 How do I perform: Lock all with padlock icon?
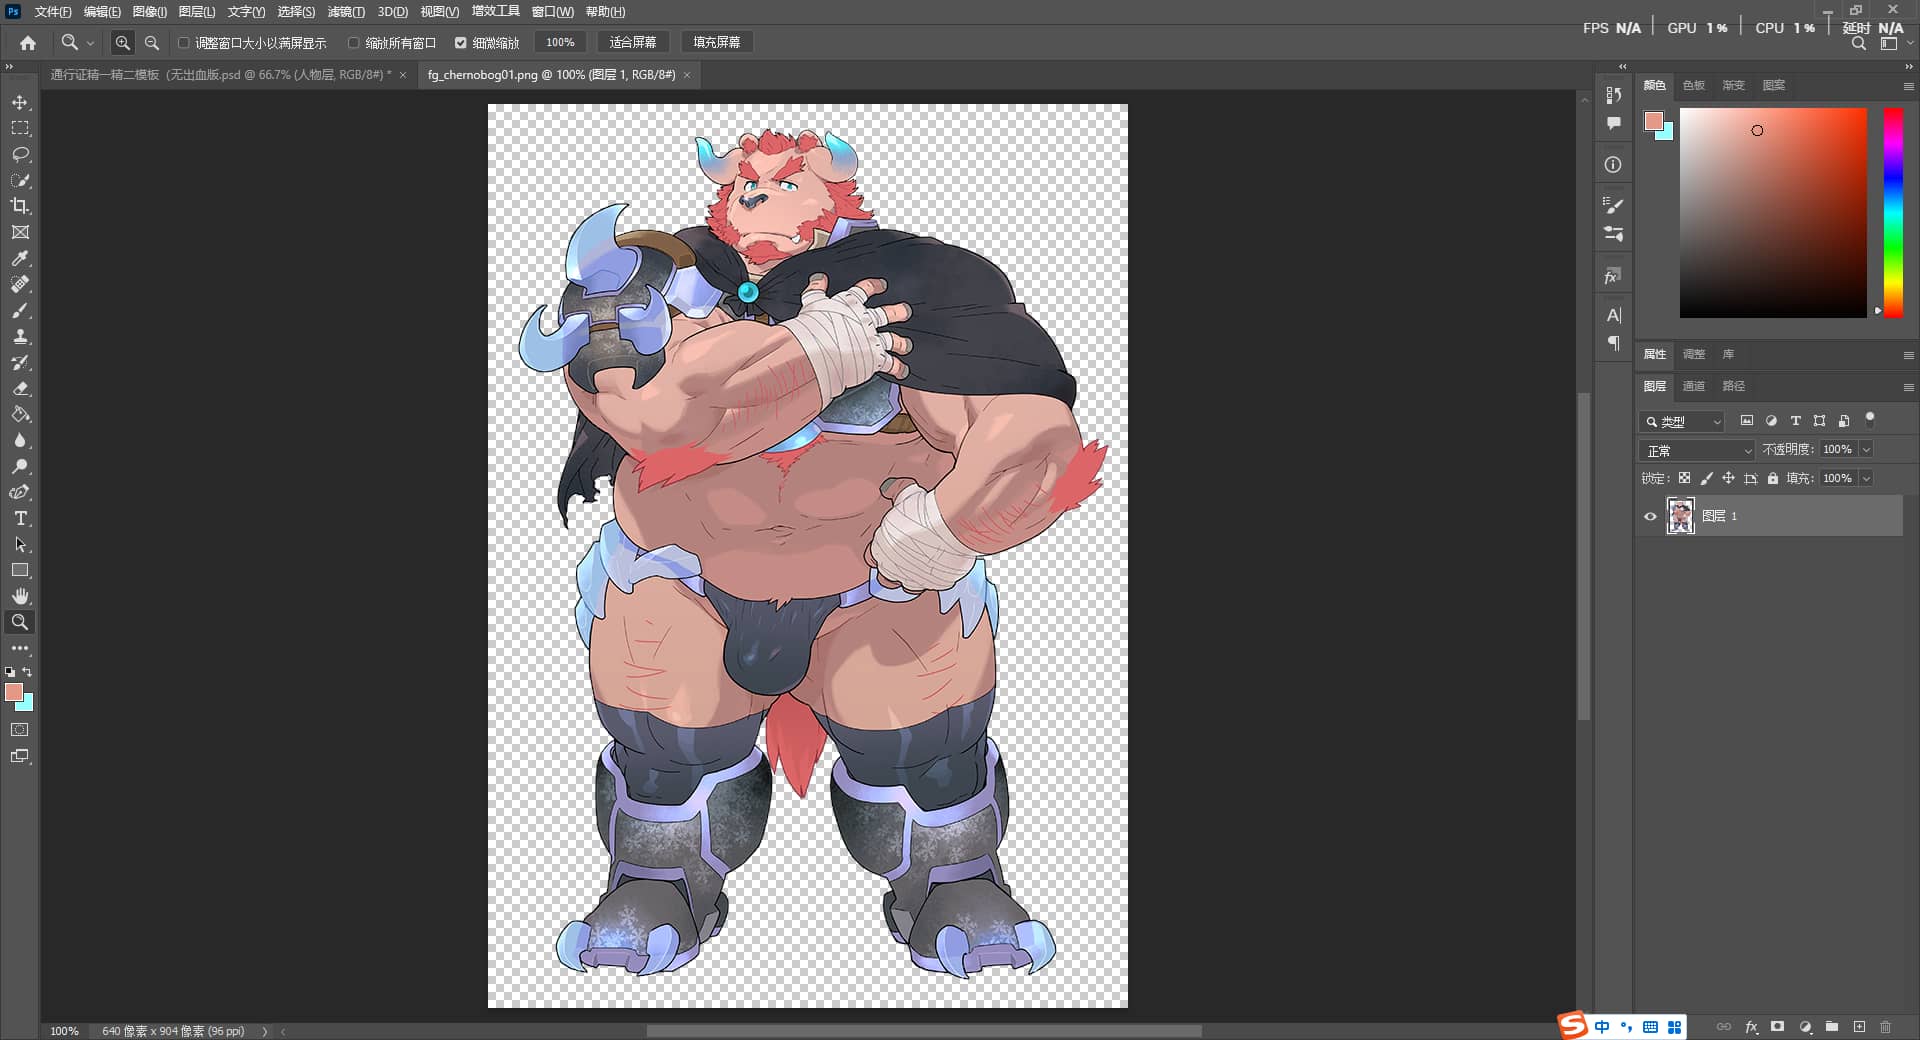coord(1773,479)
